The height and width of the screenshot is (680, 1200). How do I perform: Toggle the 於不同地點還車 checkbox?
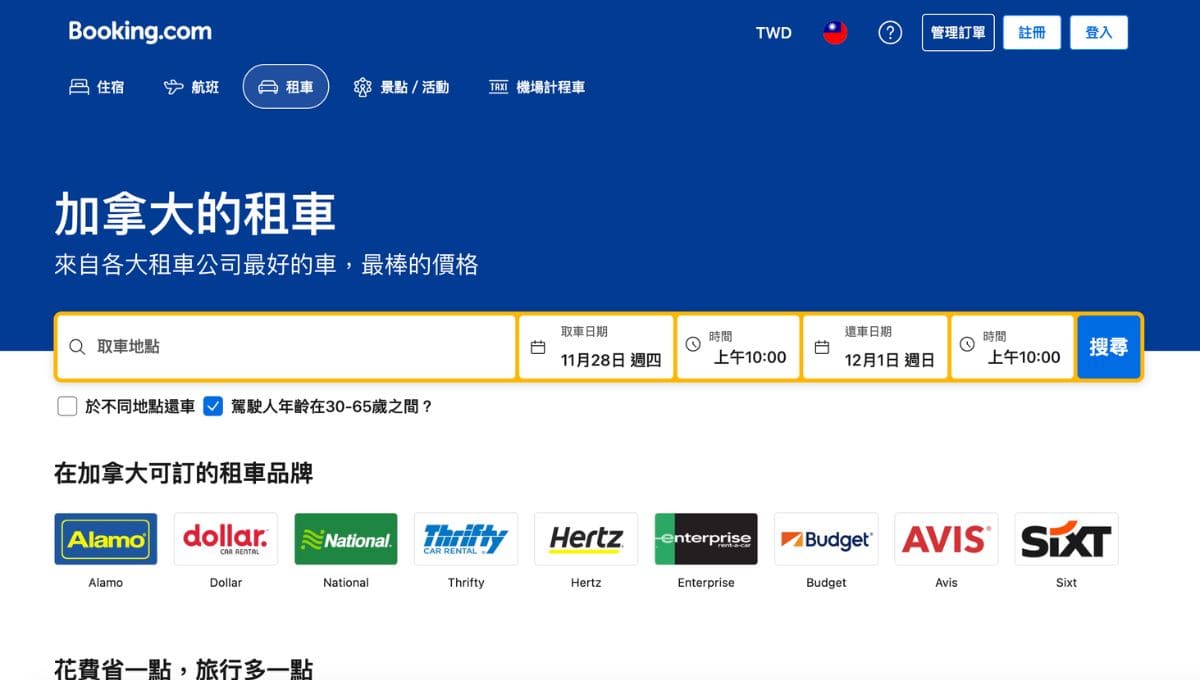[67, 406]
